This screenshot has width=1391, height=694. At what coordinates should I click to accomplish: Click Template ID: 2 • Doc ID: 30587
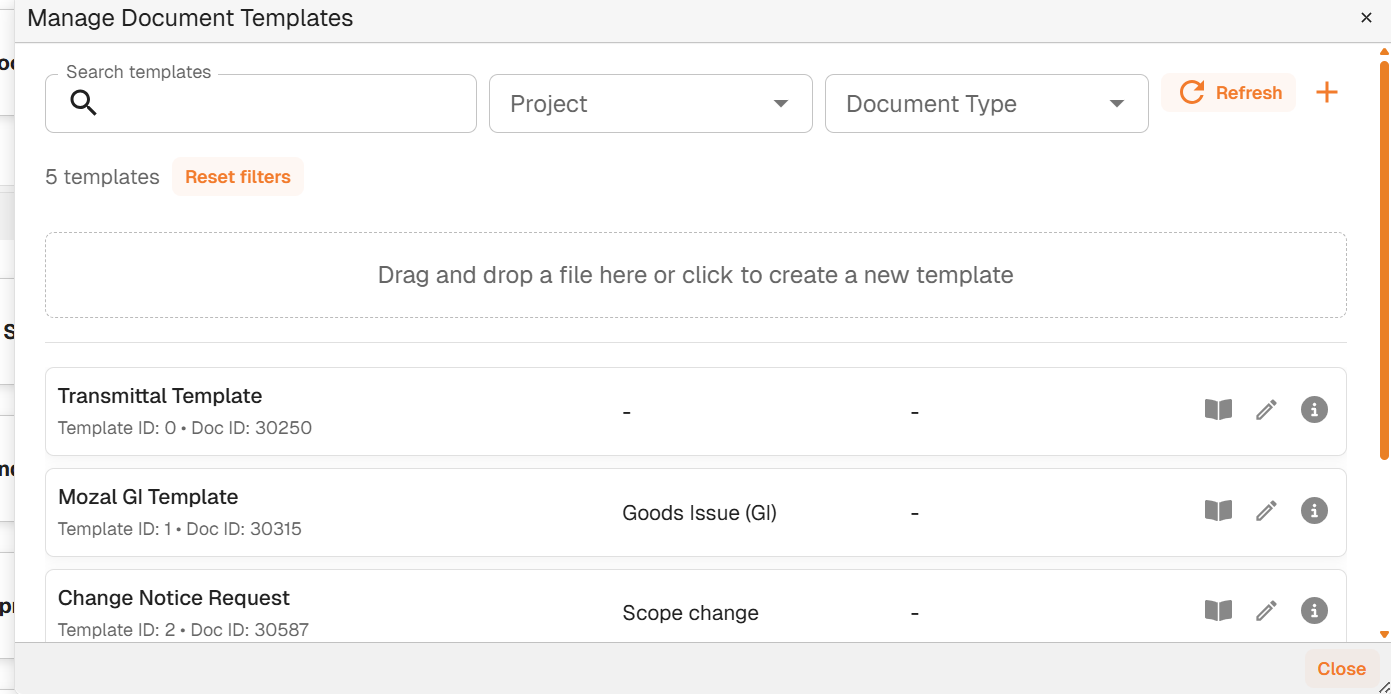point(184,630)
